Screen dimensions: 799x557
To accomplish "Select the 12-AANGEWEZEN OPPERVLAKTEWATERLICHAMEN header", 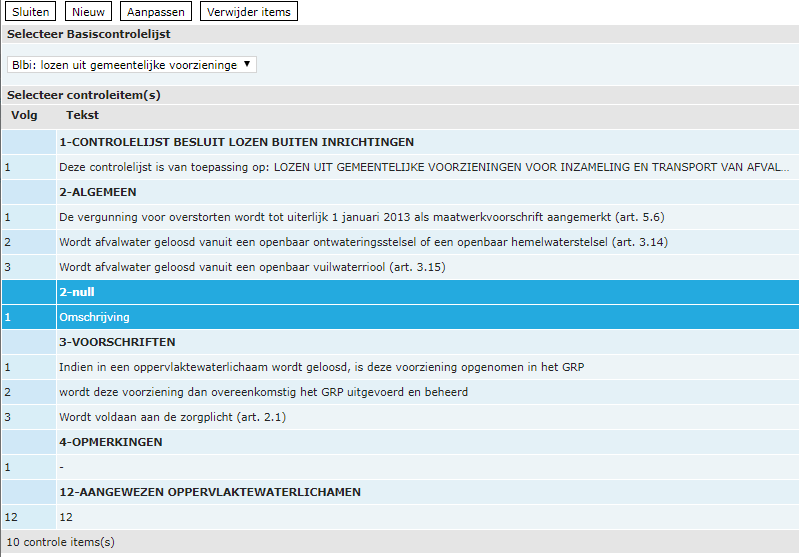I will (x=210, y=492).
